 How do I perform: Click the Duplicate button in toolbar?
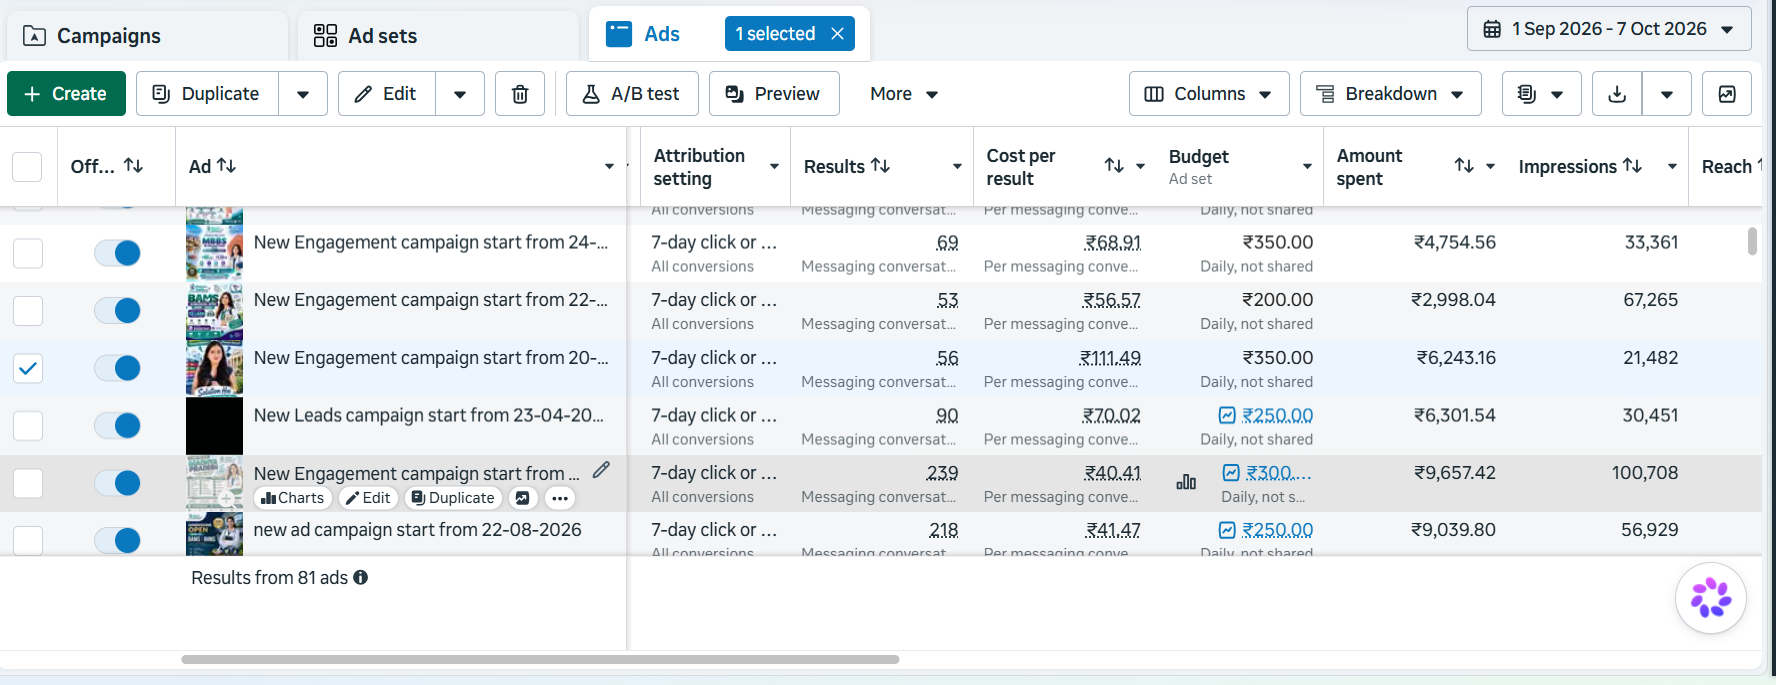[207, 94]
